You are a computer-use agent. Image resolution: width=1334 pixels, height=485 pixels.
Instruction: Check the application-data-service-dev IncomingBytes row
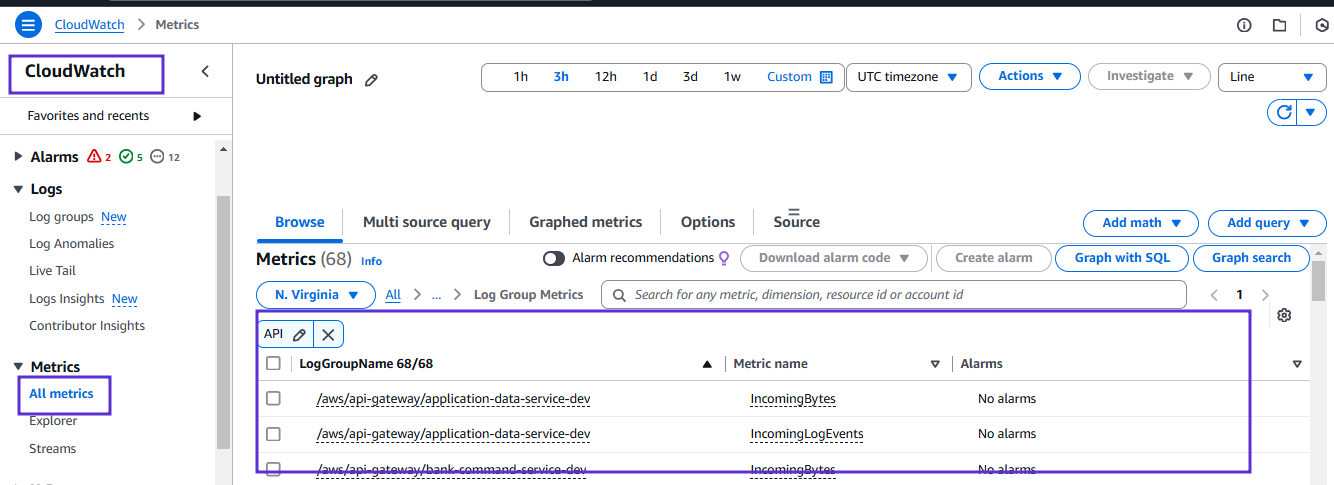[x=273, y=399]
